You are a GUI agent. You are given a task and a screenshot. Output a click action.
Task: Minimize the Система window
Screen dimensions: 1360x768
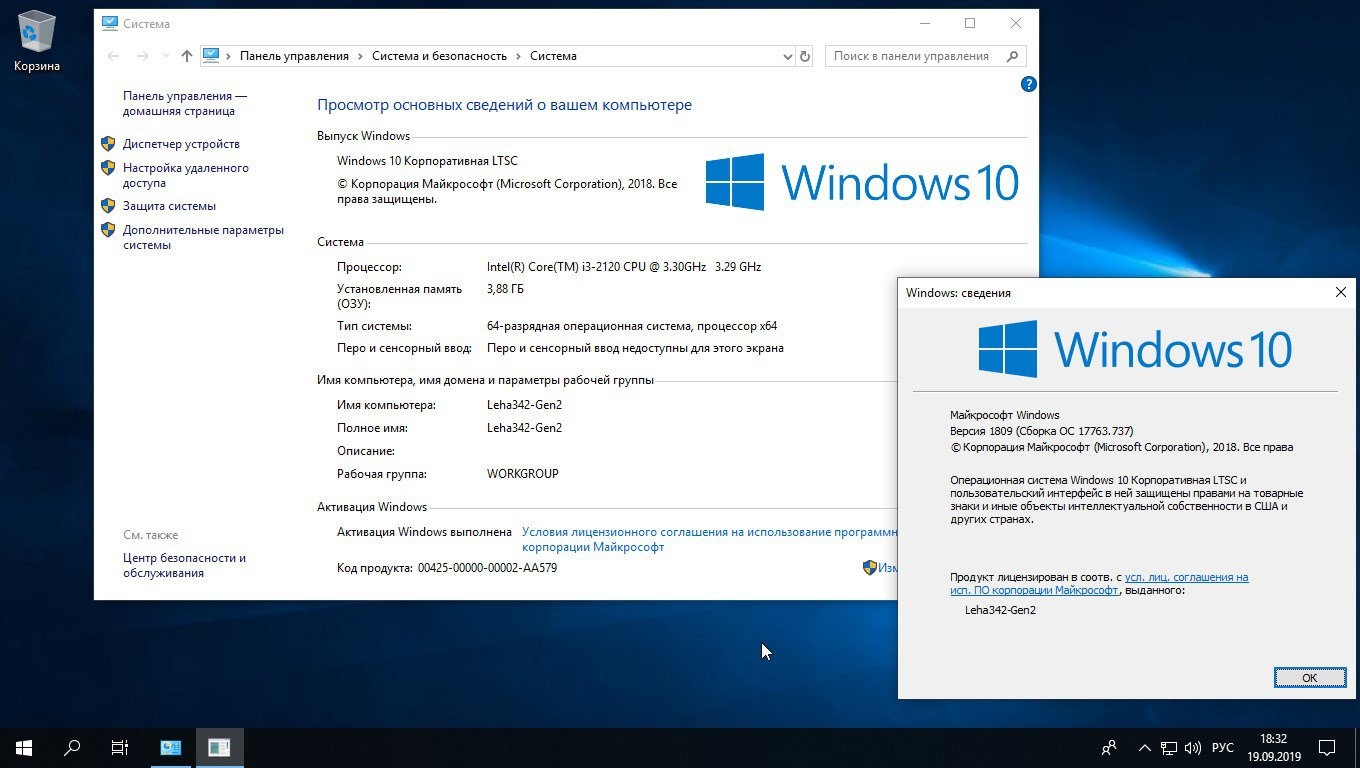pos(923,23)
